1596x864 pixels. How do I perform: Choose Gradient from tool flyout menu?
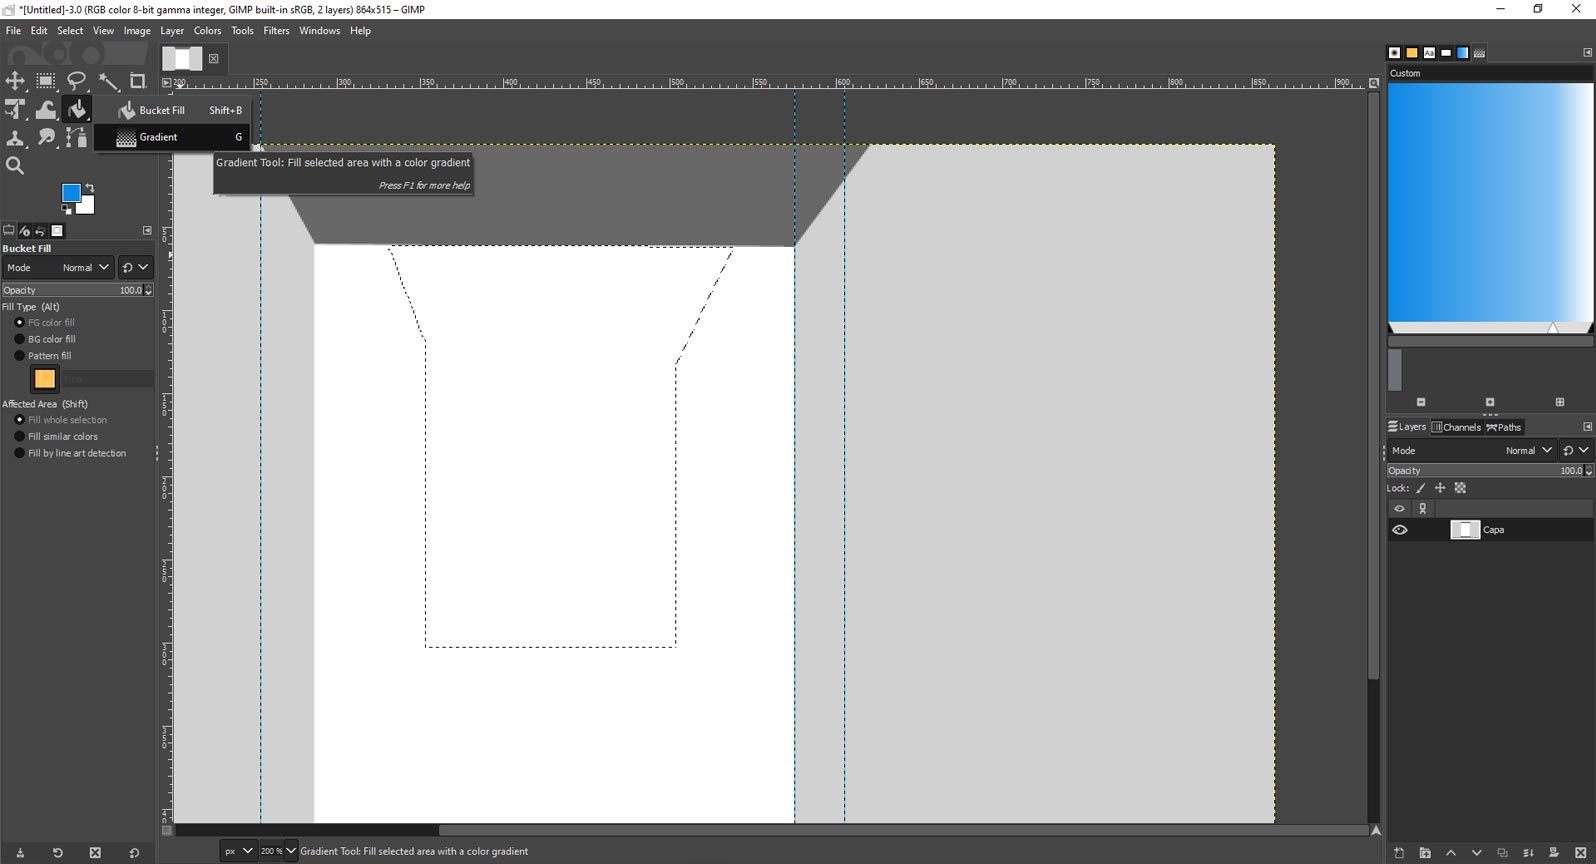pyautogui.click(x=172, y=137)
